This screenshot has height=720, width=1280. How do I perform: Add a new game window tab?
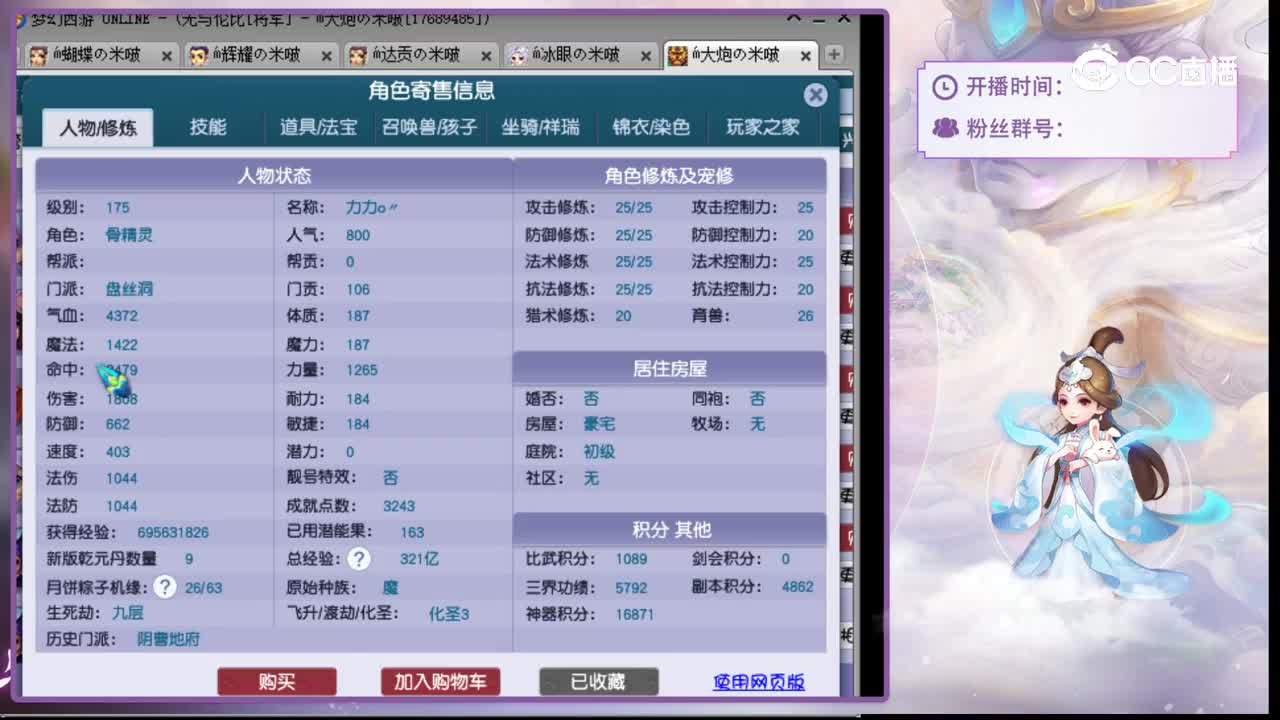834,54
